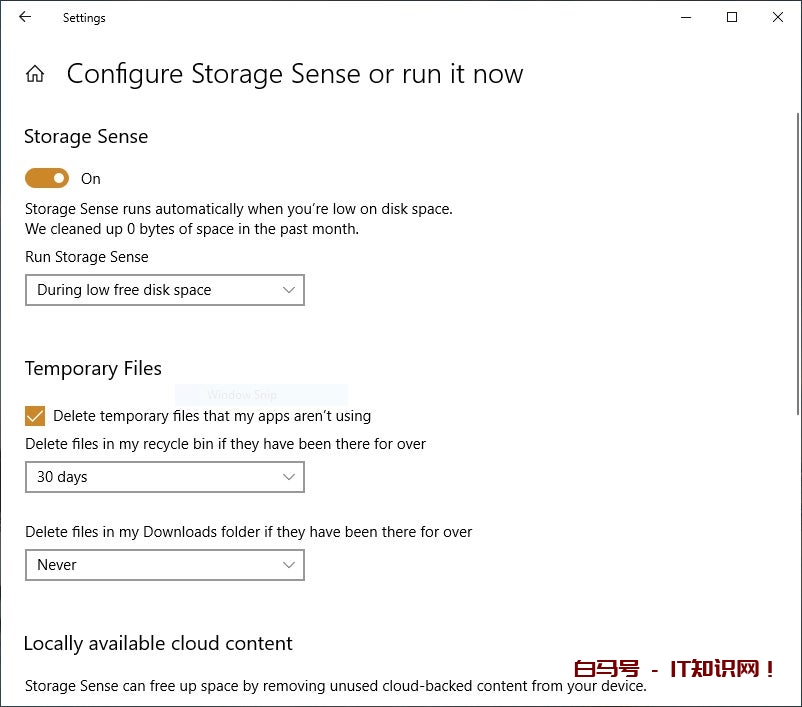Open the Downloads folder 'Never' dropdown
The width and height of the screenshot is (802, 707).
pyautogui.click(x=164, y=565)
